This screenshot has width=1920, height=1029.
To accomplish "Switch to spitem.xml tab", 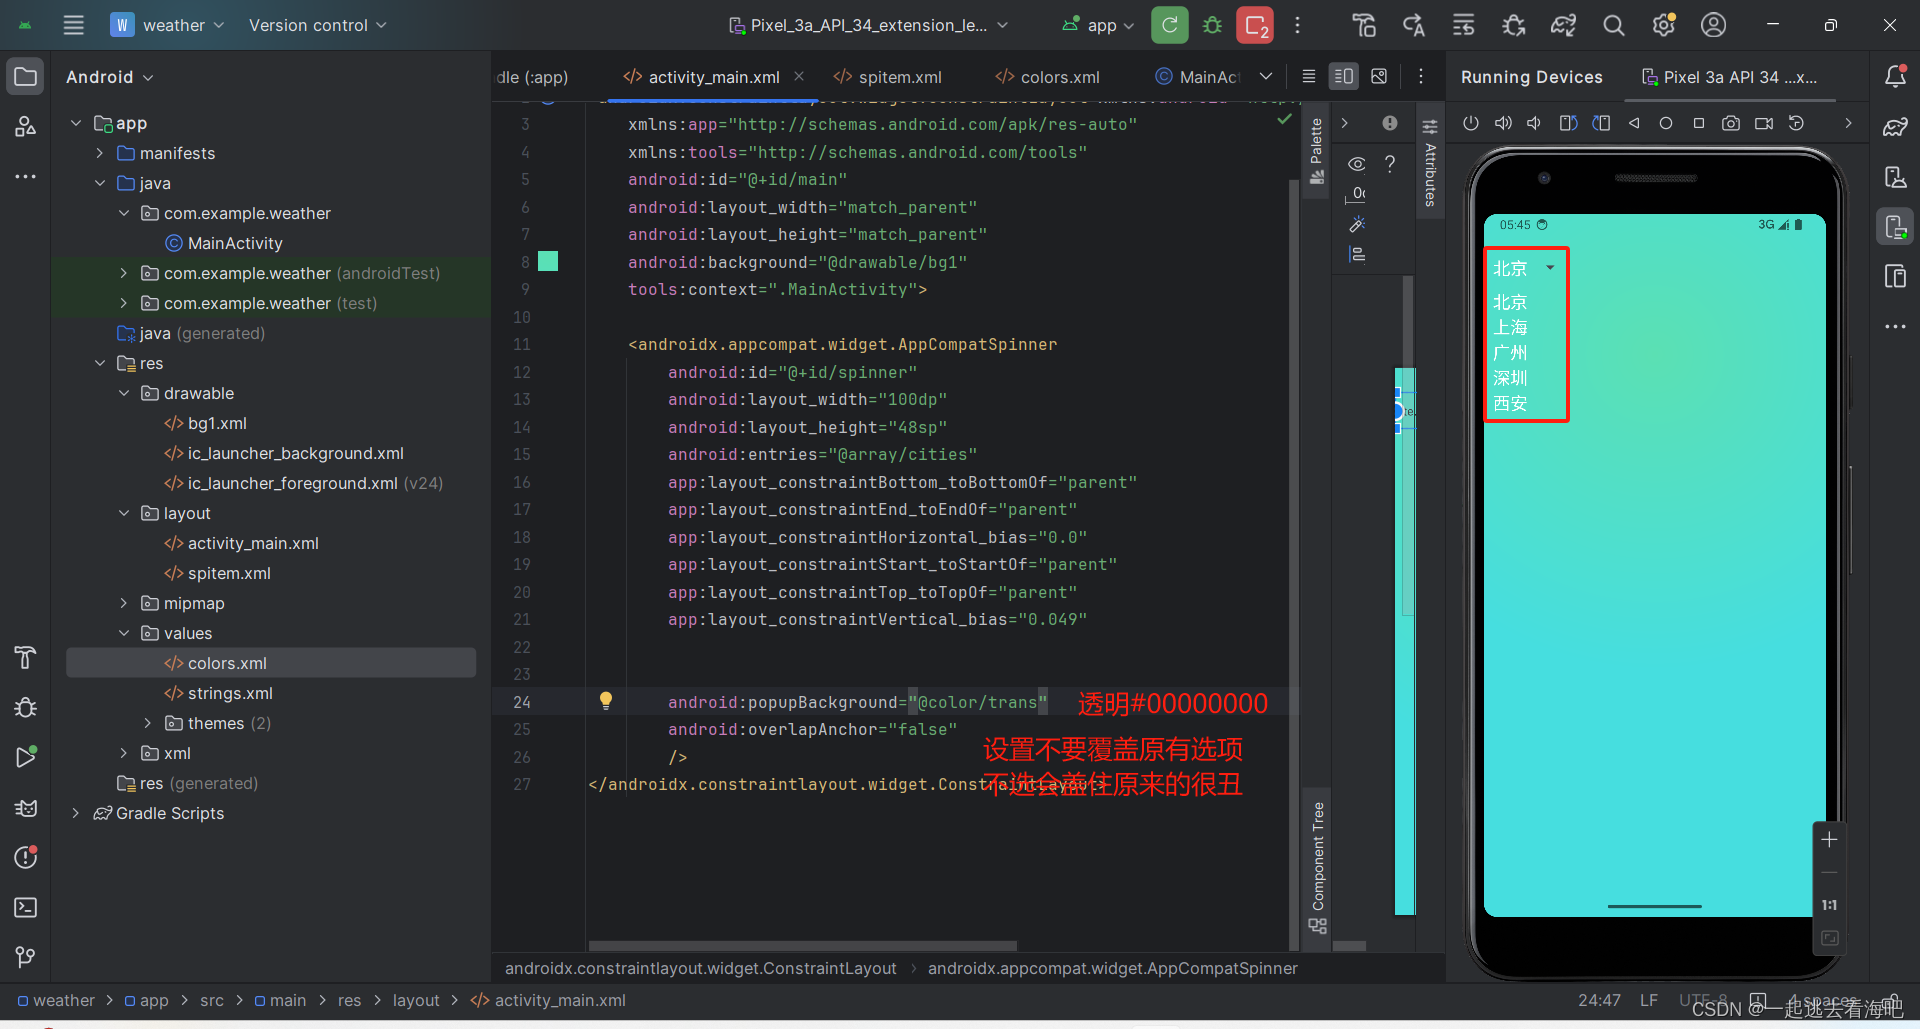I will (888, 77).
